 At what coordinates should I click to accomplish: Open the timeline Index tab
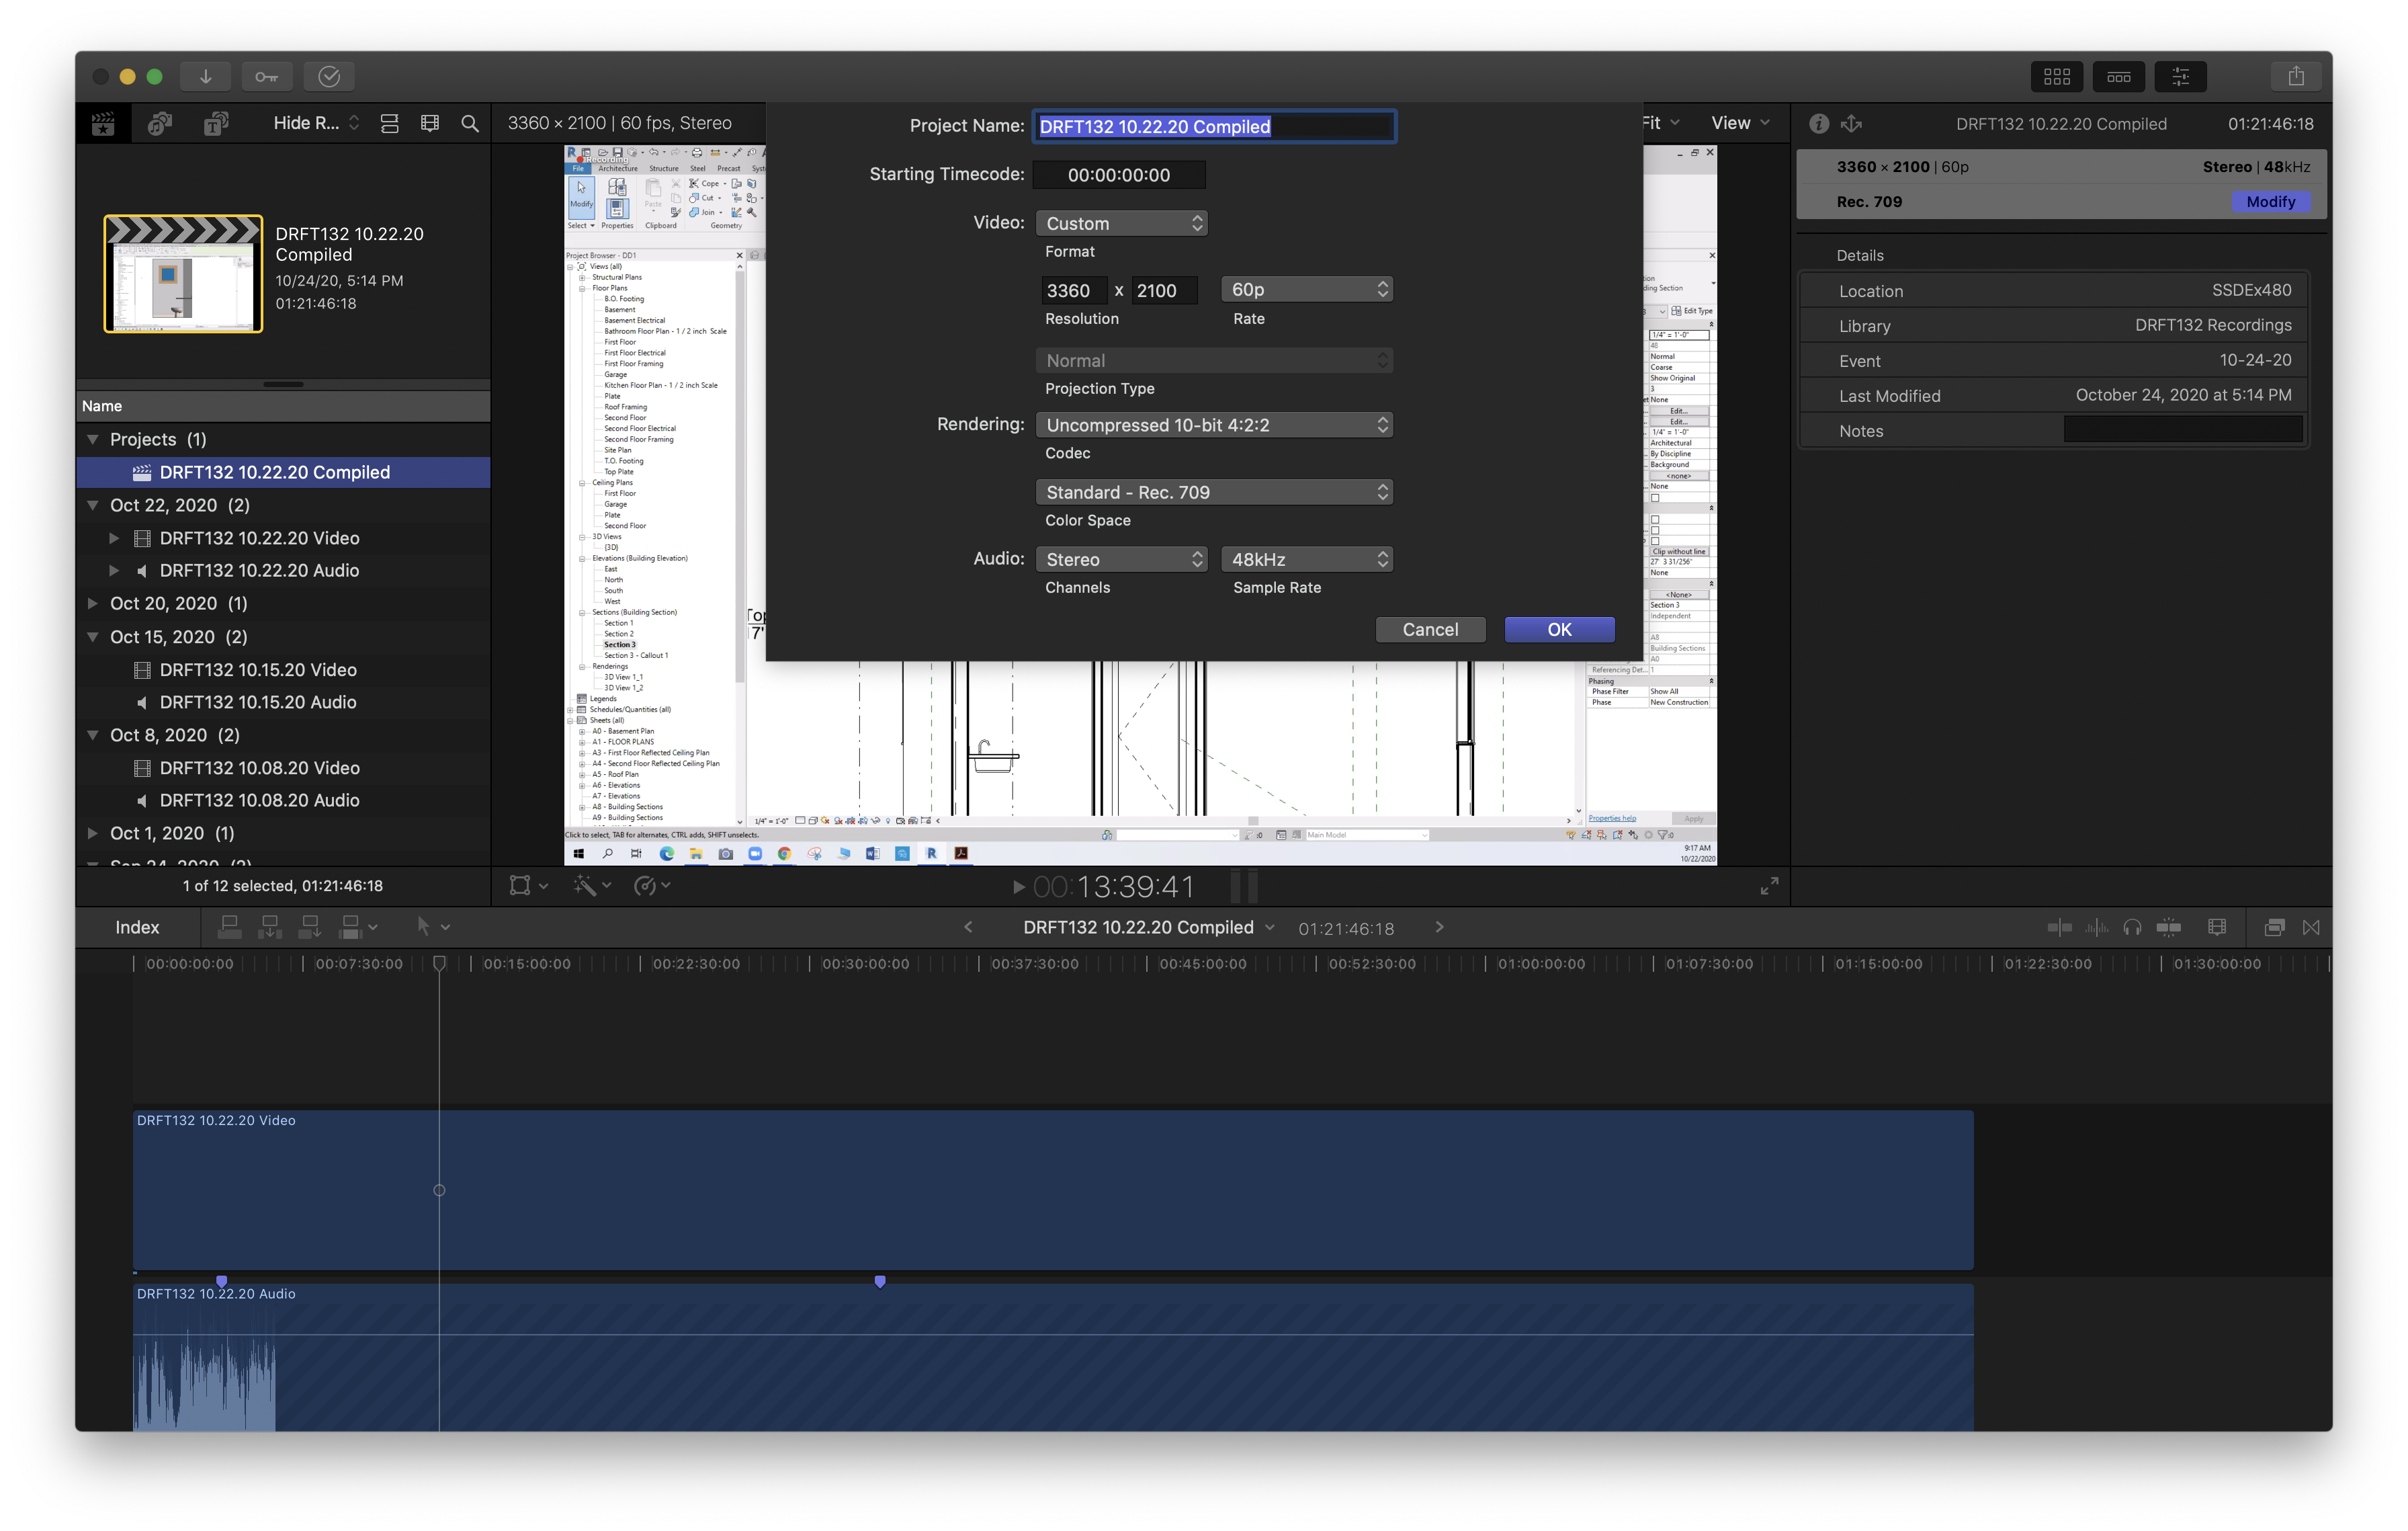(137, 927)
